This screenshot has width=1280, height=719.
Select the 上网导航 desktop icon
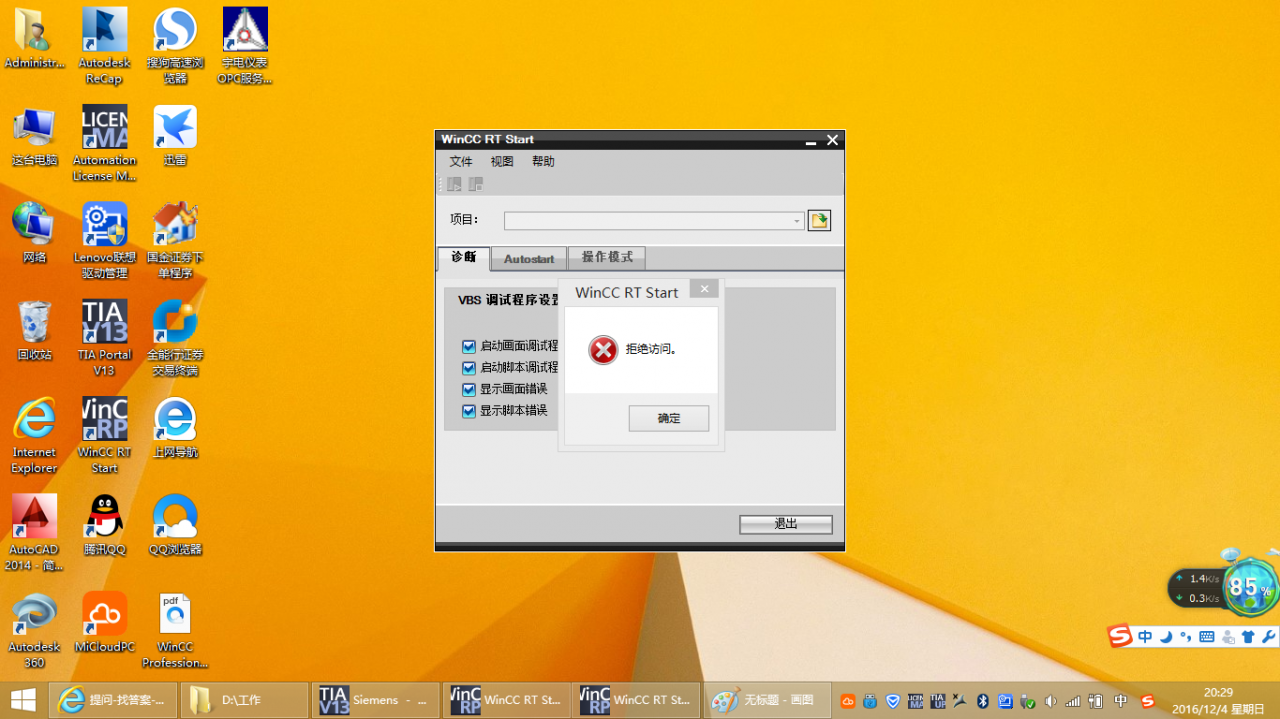tap(175, 427)
